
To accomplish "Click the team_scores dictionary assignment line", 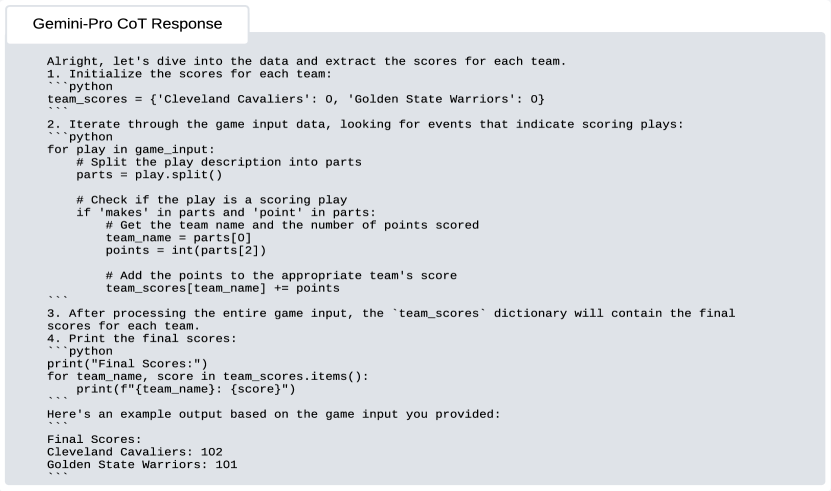I will tap(295, 99).
